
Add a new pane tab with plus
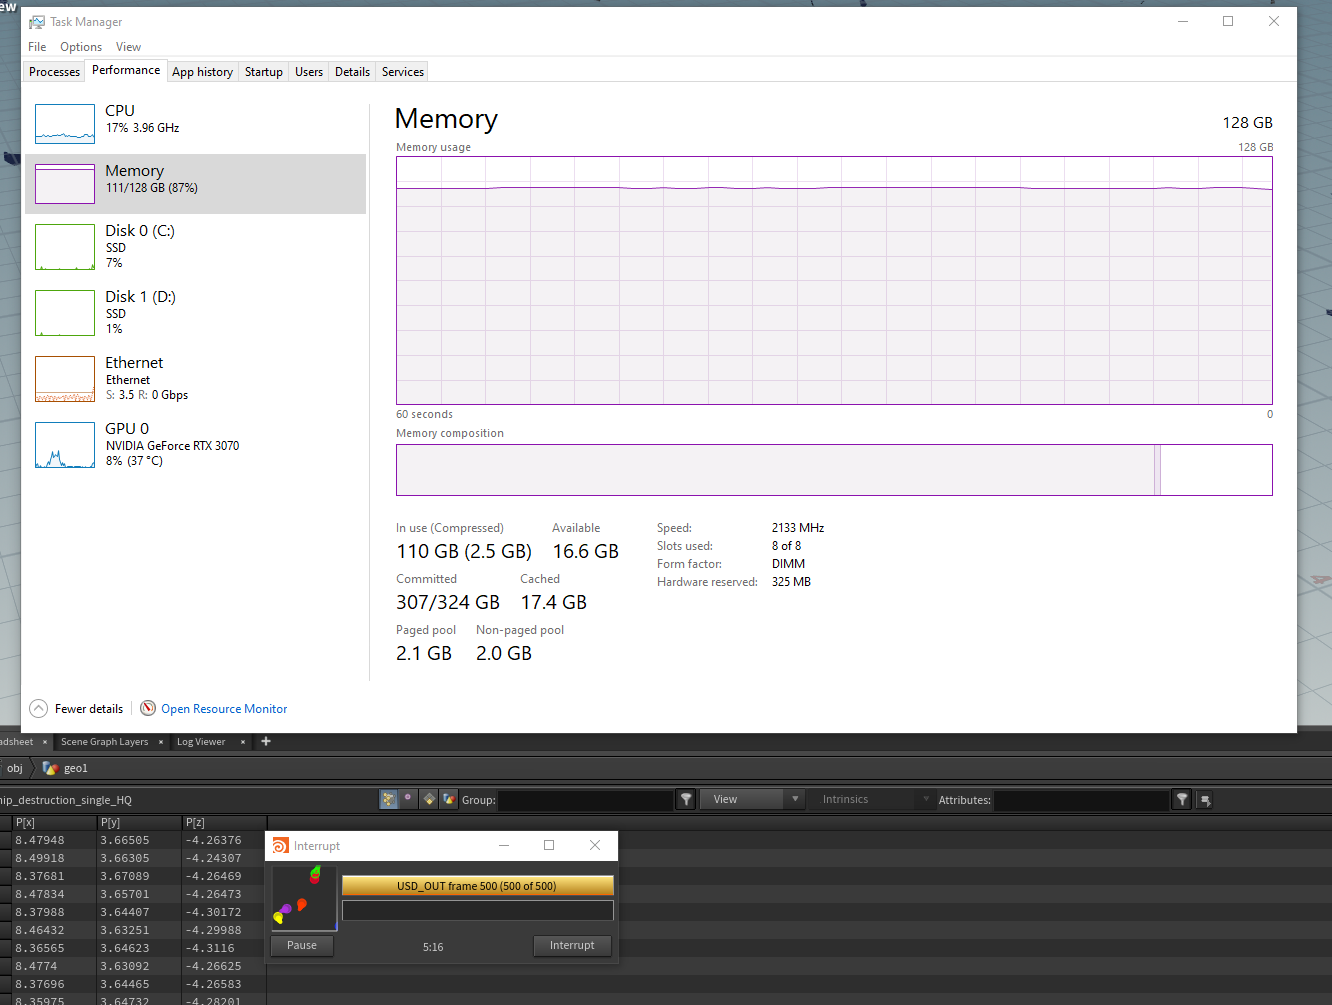[266, 741]
